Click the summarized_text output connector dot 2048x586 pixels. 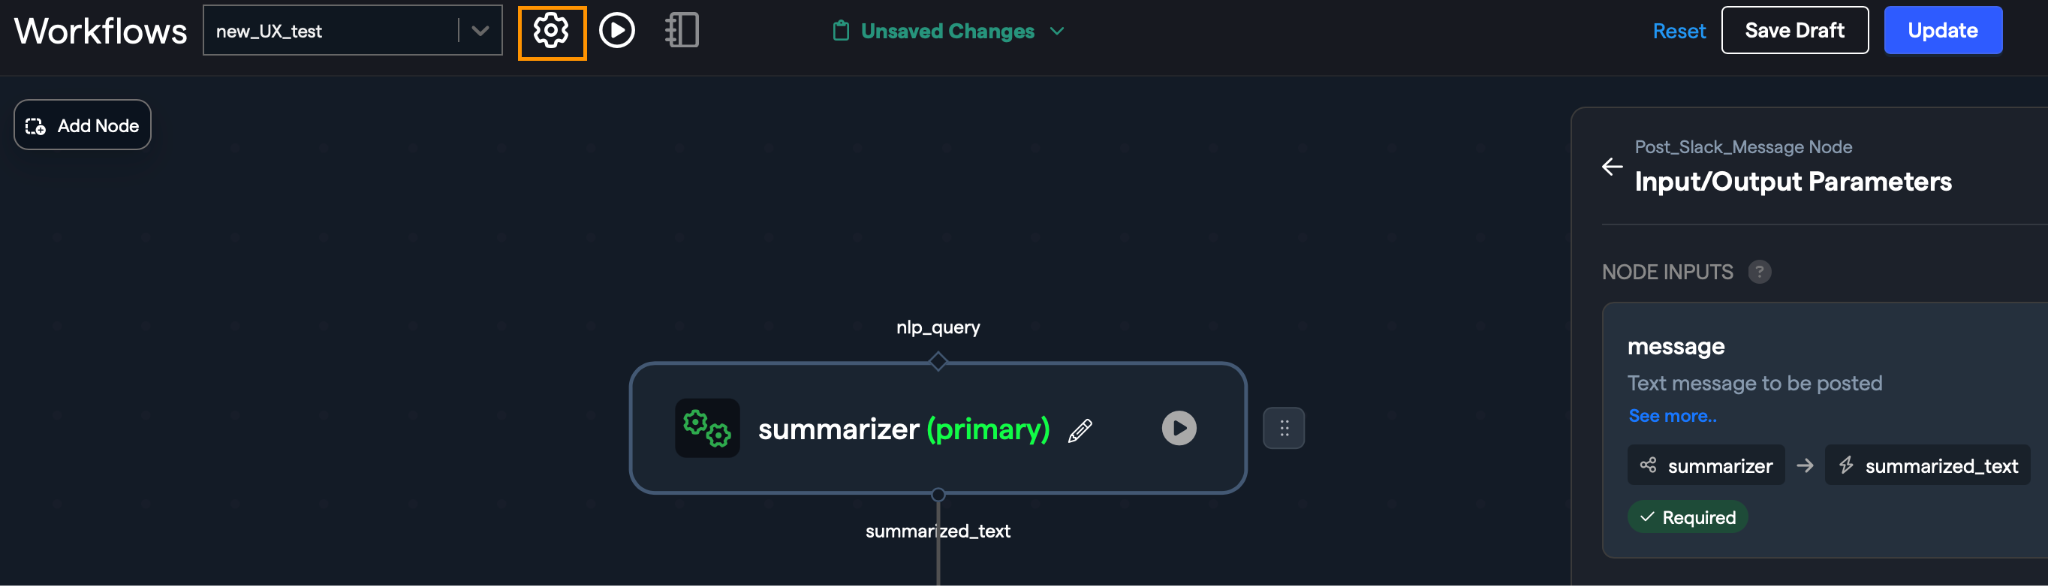[938, 495]
